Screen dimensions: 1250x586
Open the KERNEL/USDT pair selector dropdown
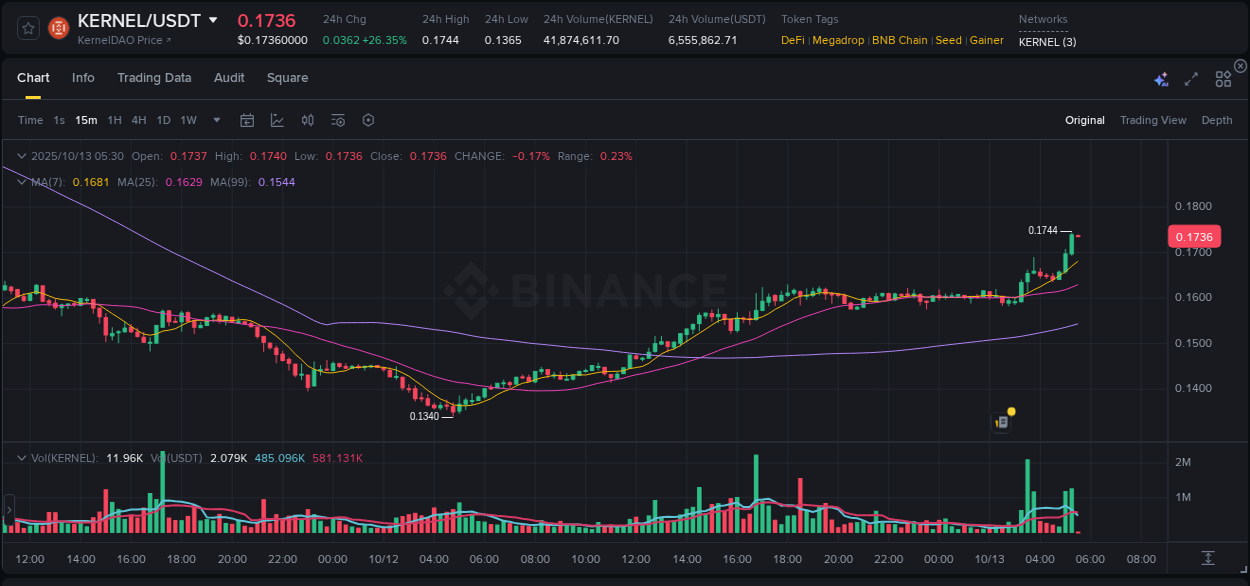coord(213,19)
